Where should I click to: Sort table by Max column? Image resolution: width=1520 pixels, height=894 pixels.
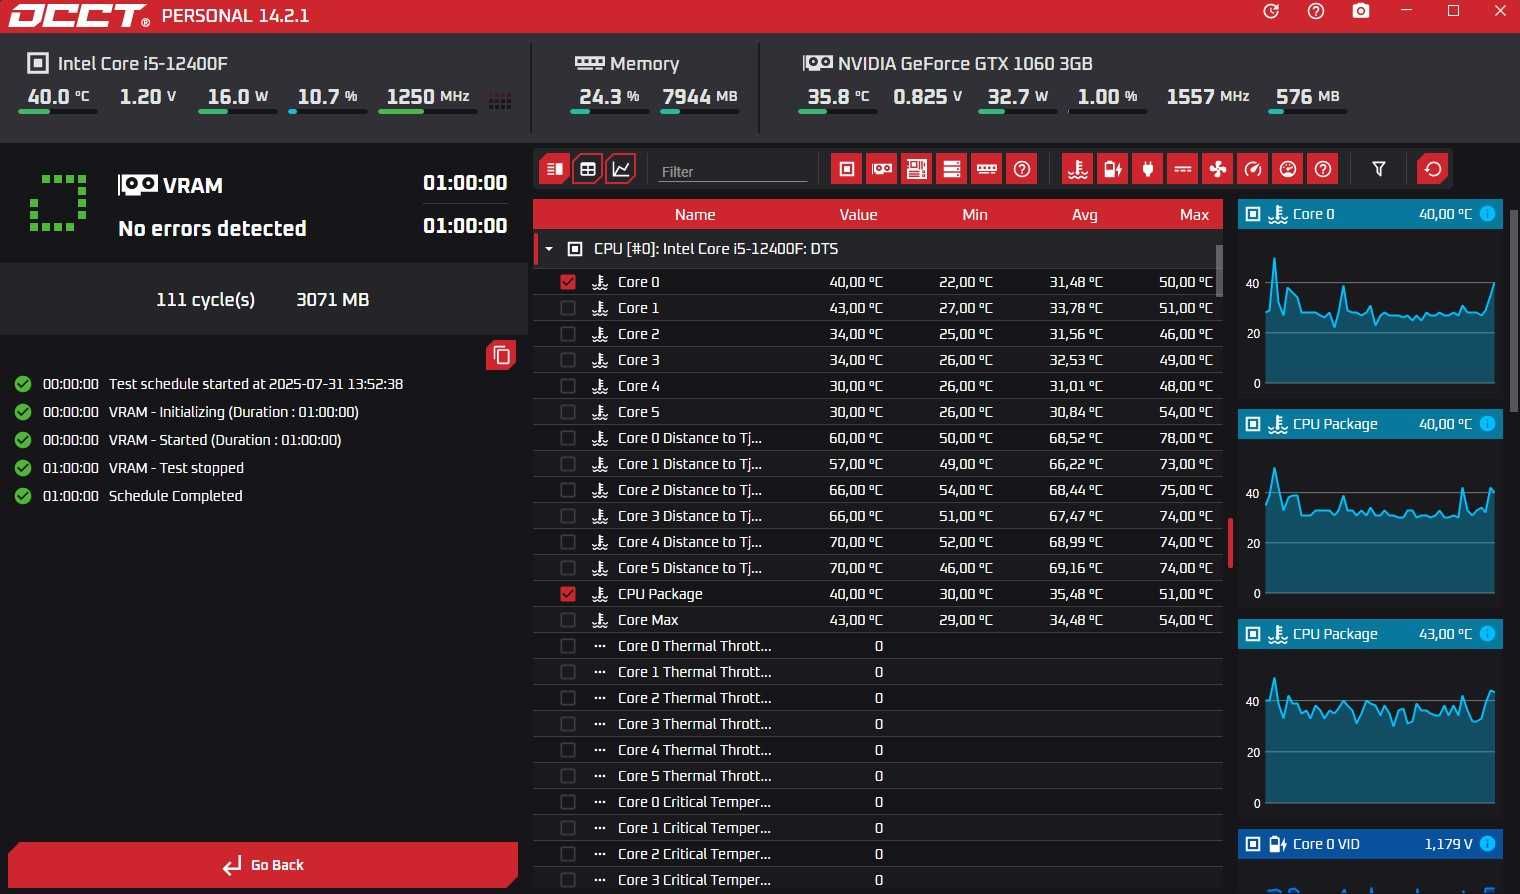(1194, 215)
